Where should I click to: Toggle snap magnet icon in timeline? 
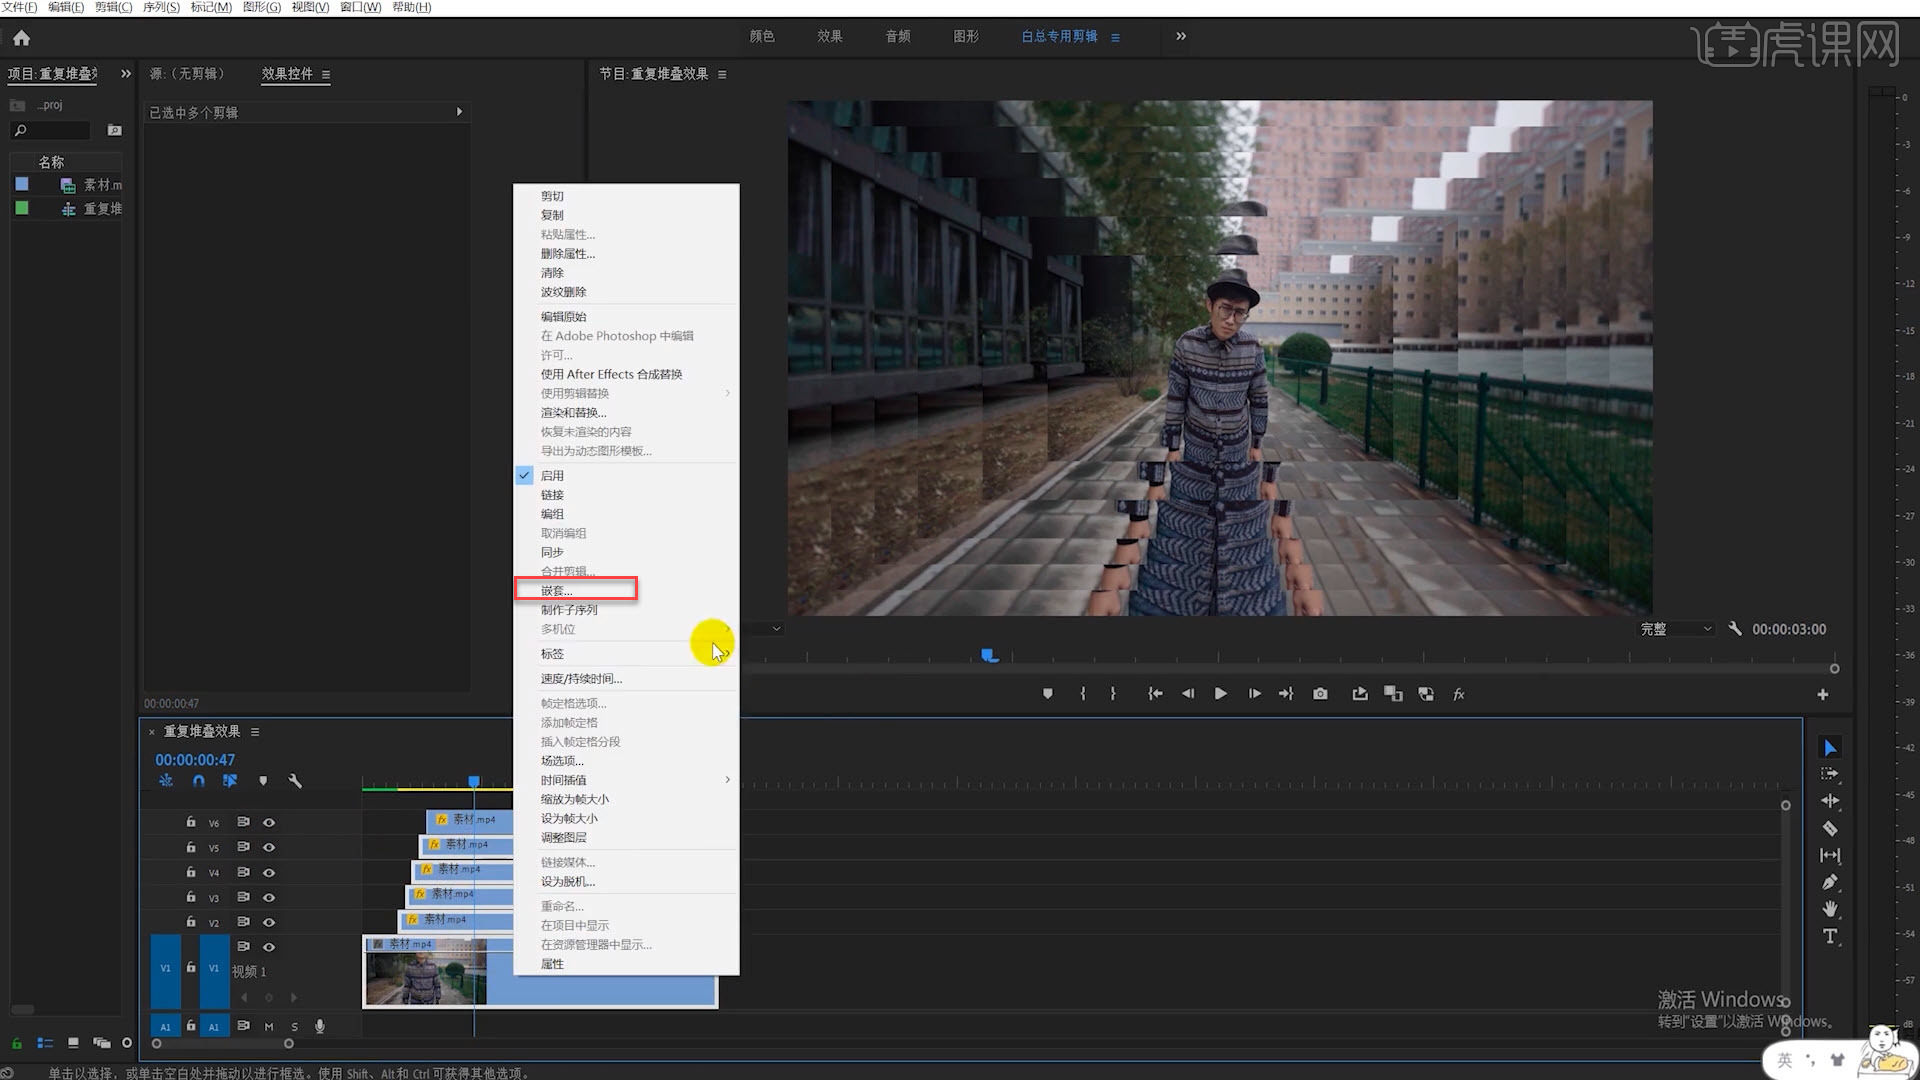click(x=198, y=781)
